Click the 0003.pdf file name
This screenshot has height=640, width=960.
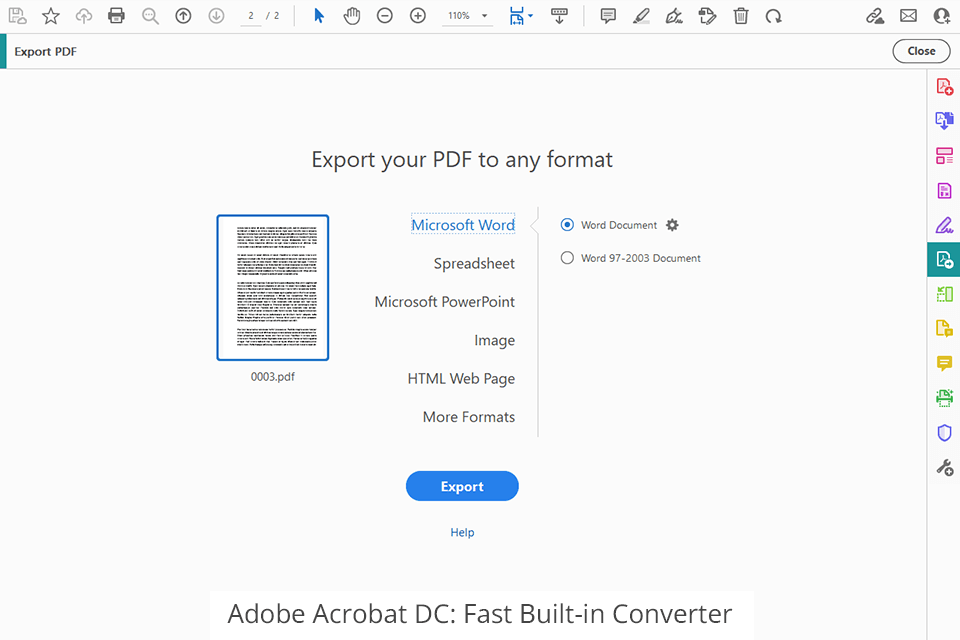pyautogui.click(x=272, y=377)
